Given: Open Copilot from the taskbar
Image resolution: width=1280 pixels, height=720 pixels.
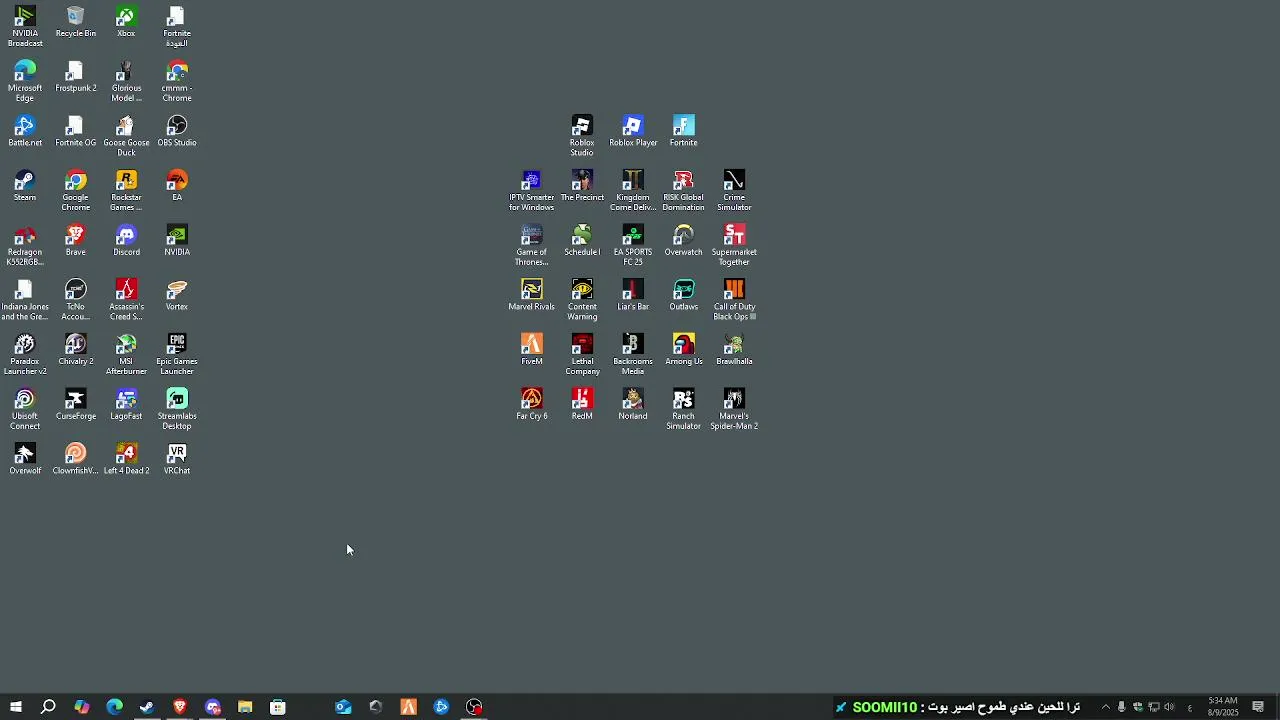Looking at the screenshot, I should [x=82, y=707].
